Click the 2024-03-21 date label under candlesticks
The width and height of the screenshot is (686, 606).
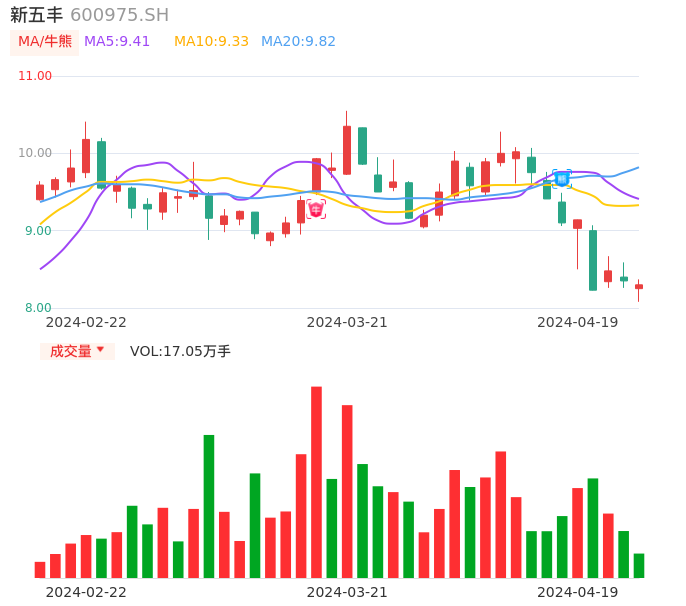coord(347,322)
